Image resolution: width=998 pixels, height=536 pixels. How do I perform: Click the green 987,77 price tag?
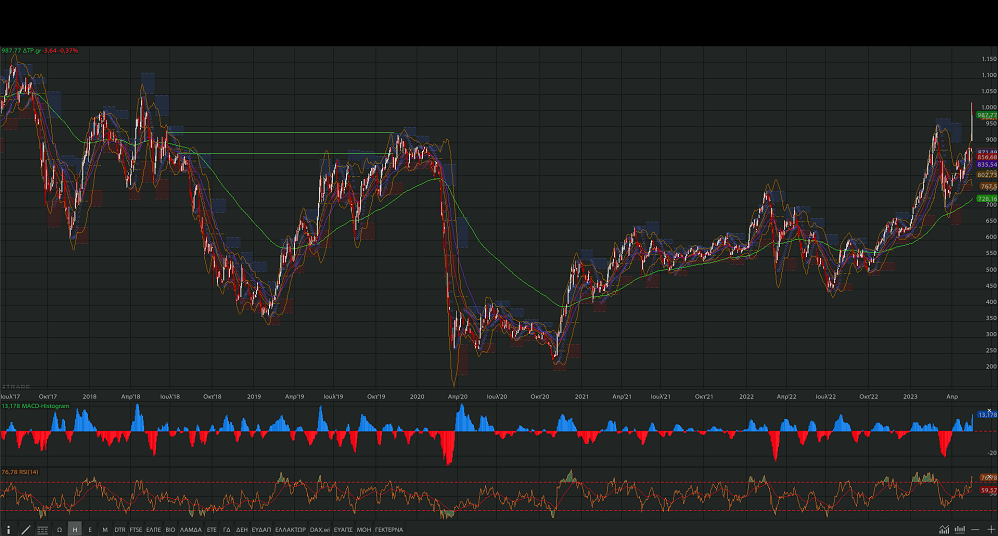point(987,115)
